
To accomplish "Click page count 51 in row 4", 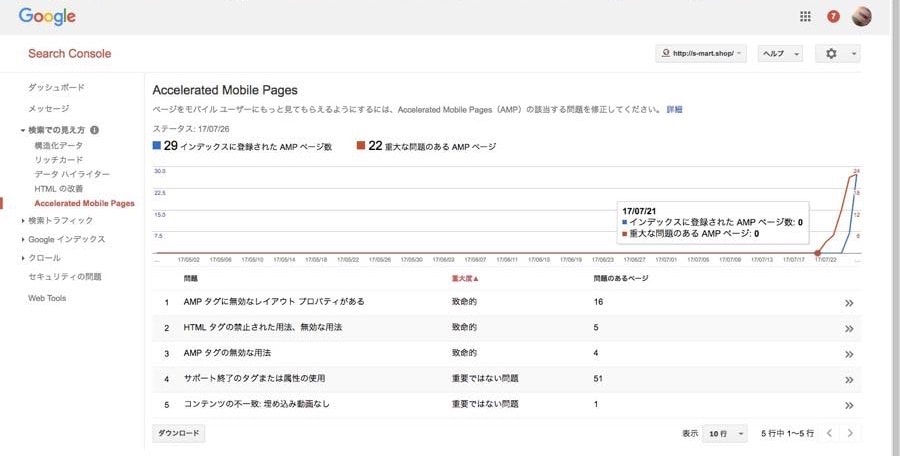I will coord(598,378).
